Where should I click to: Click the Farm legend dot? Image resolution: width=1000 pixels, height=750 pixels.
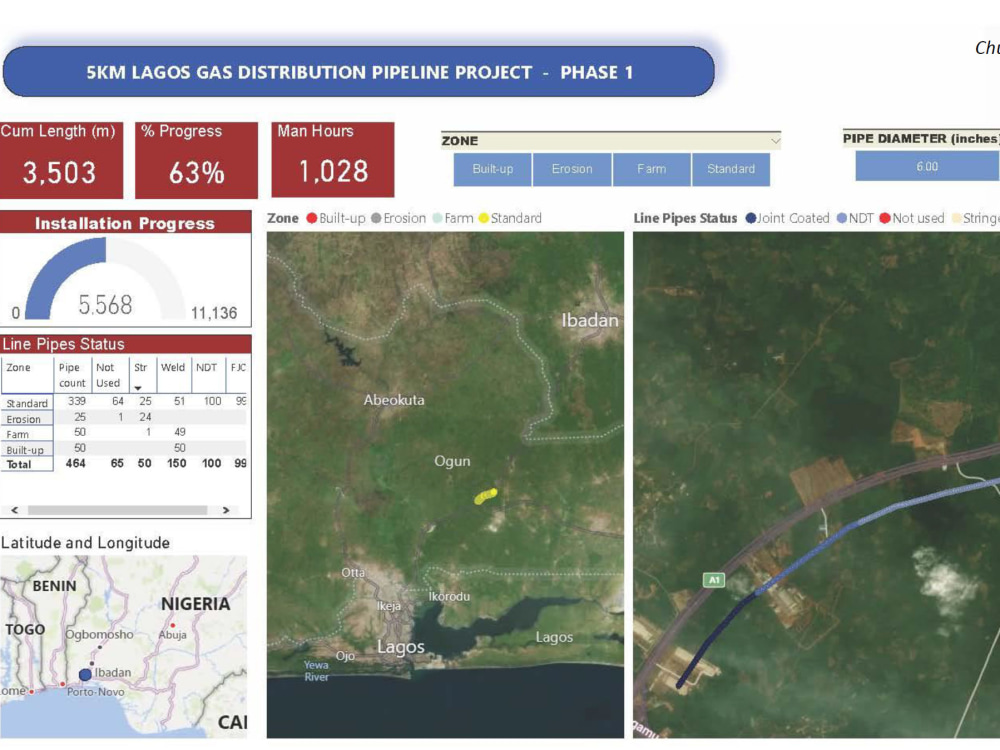pyautogui.click(x=437, y=218)
